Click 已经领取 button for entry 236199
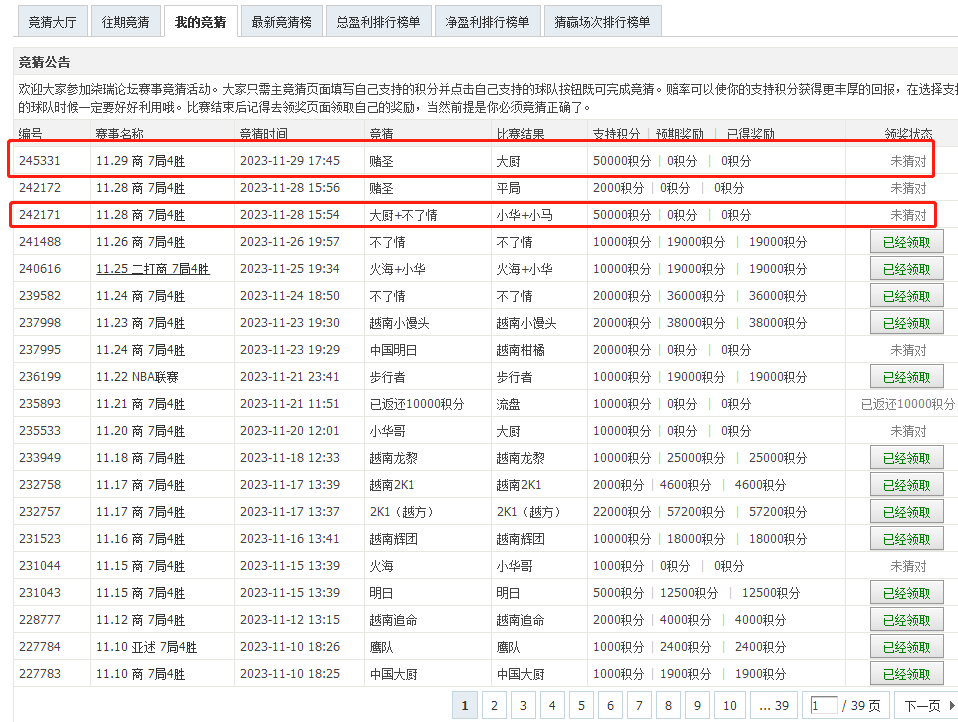This screenshot has height=722, width=958. 906,377
